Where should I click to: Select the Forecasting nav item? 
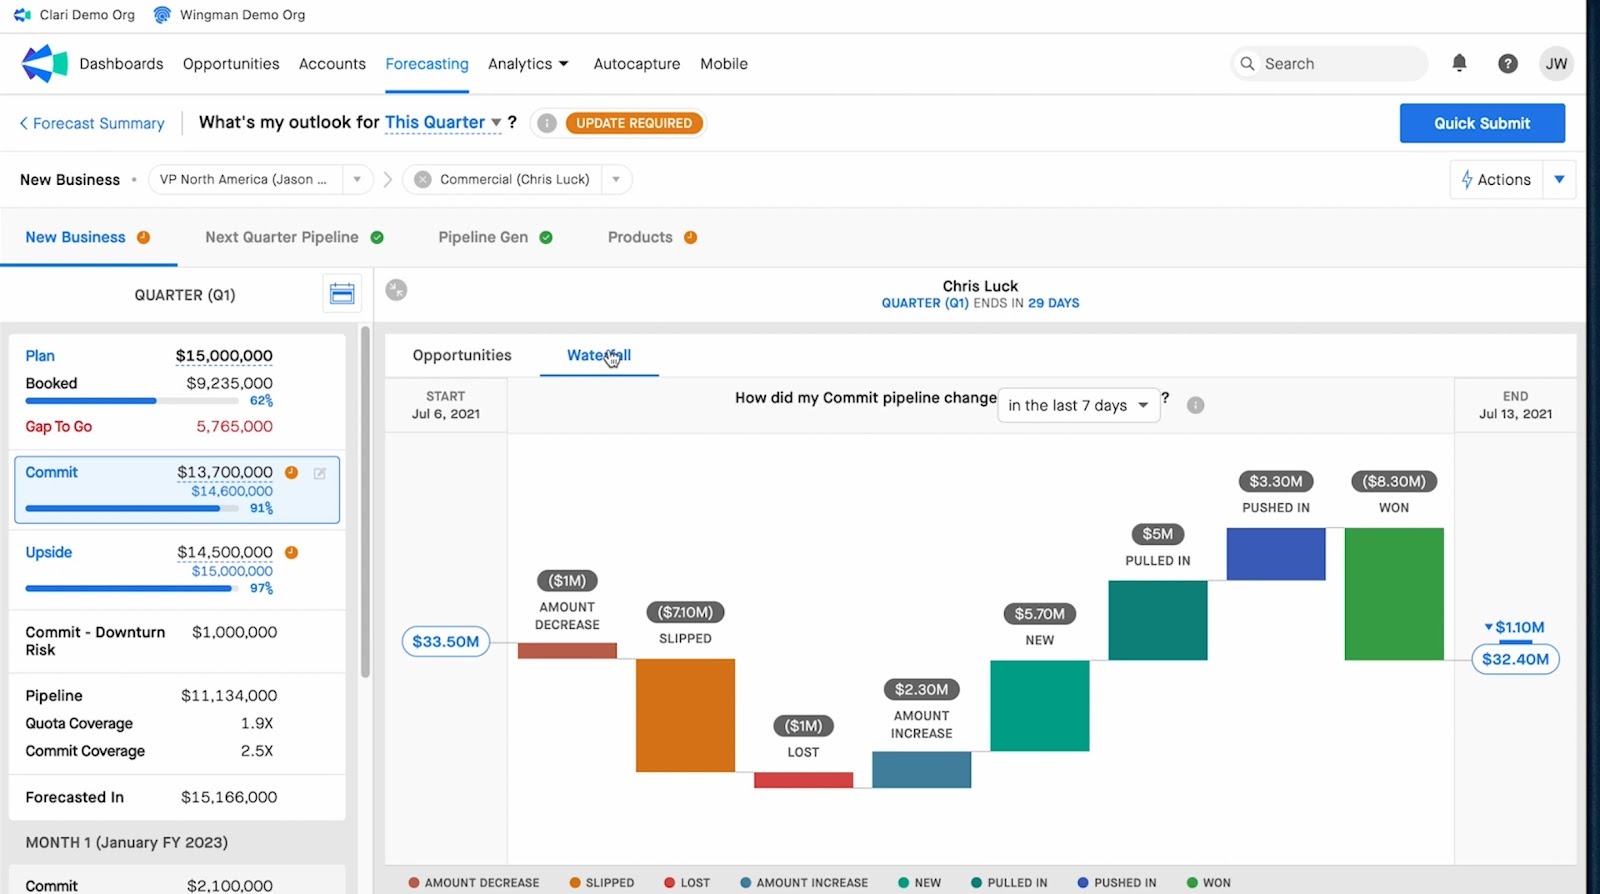[427, 64]
